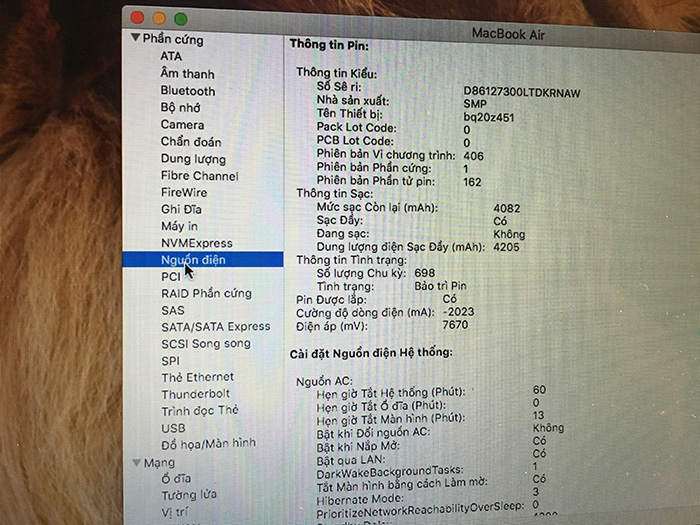Open USB device information
The height and width of the screenshot is (525, 700).
click(x=173, y=428)
